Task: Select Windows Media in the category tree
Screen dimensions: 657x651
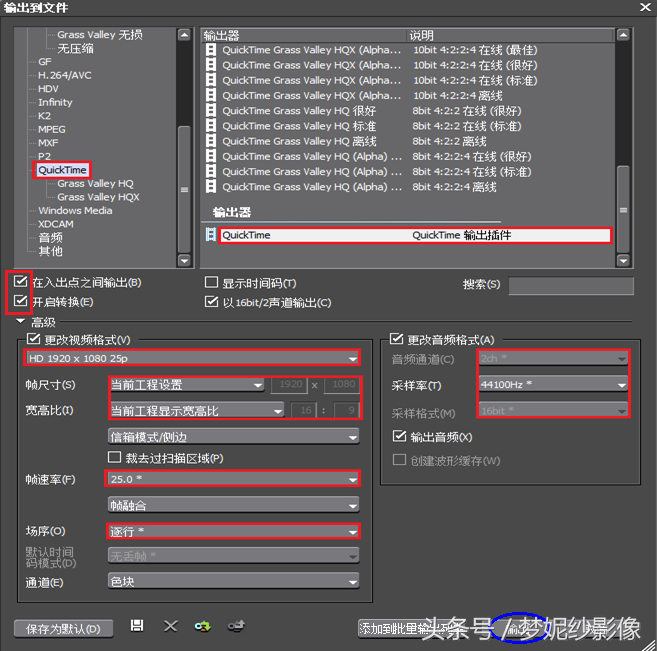Action: click(75, 211)
